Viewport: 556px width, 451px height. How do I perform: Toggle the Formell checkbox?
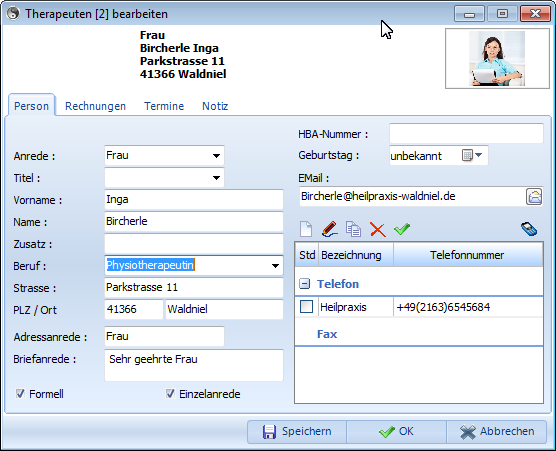click(x=20, y=394)
